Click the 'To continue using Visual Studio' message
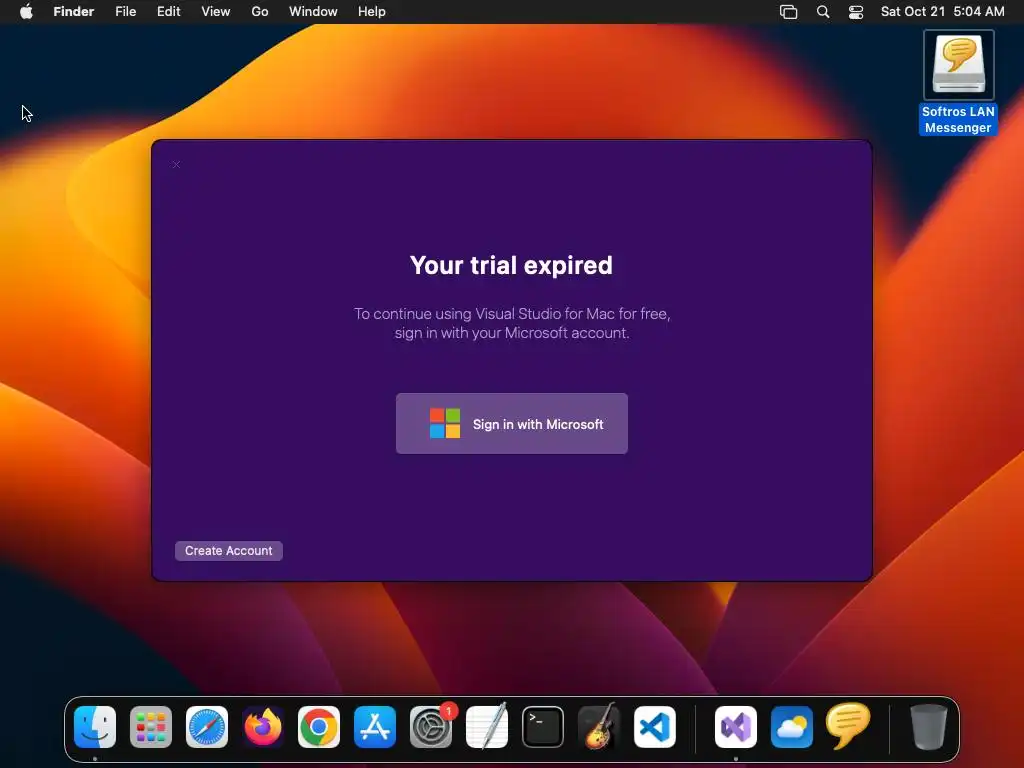The image size is (1024, 768). click(512, 323)
